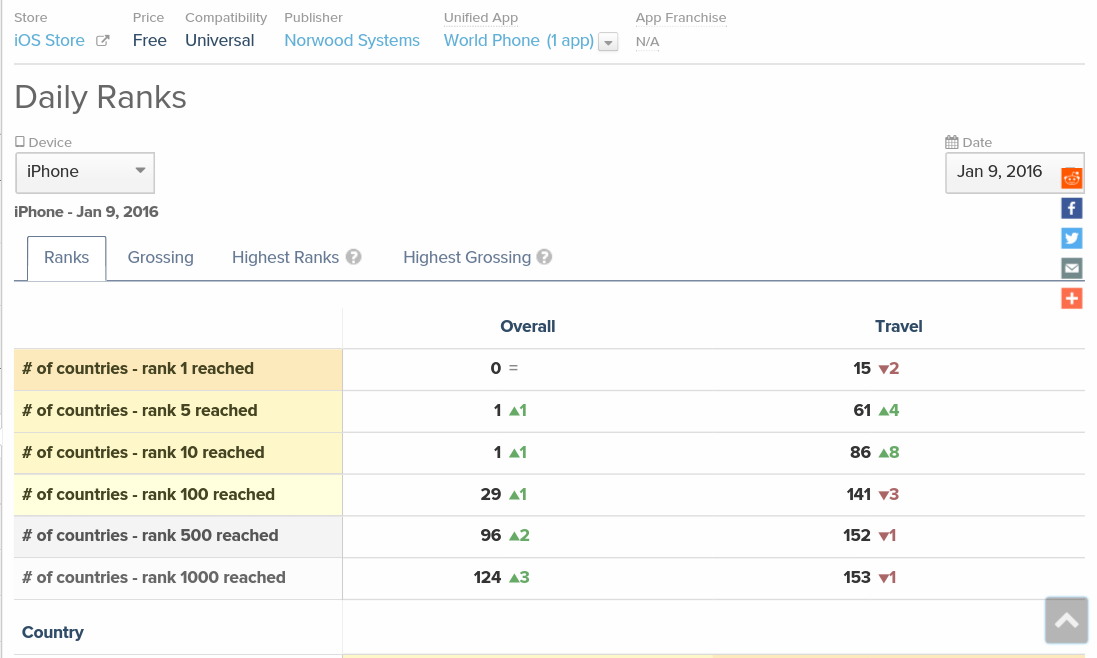This screenshot has height=658, width=1097.
Task: Open the Highest Ranks tab
Action: 285,257
